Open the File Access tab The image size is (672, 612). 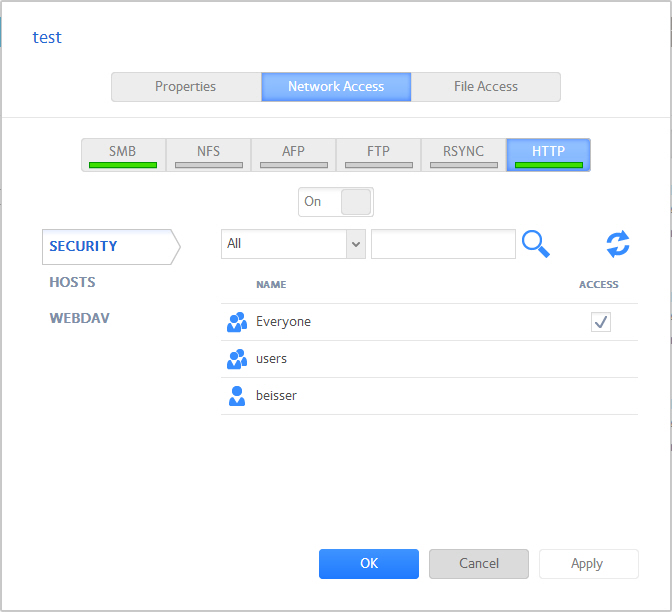(x=486, y=87)
